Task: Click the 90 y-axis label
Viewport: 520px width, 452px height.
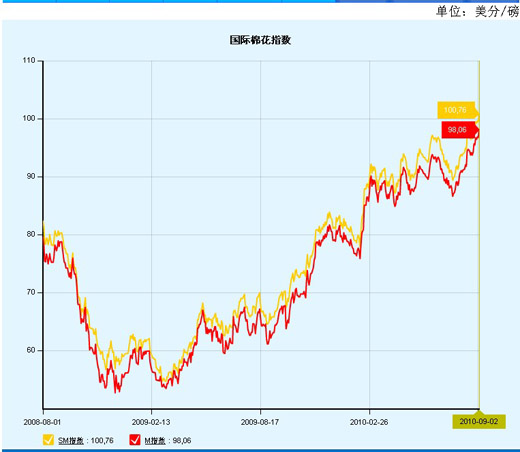Action: [31, 176]
